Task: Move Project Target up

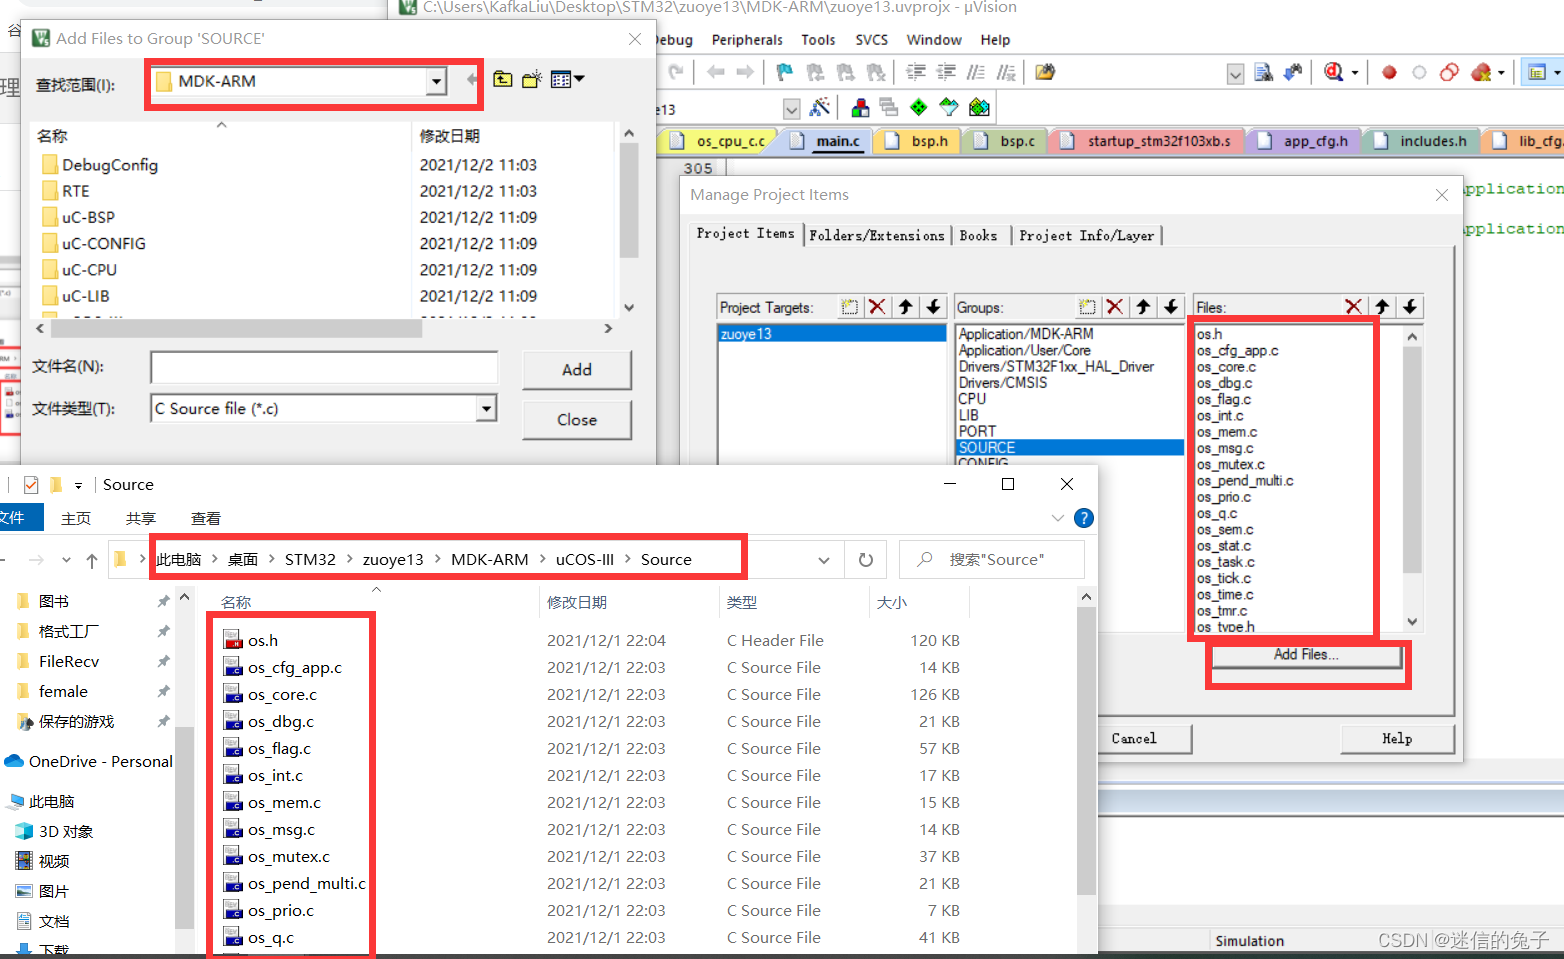Action: tap(905, 307)
